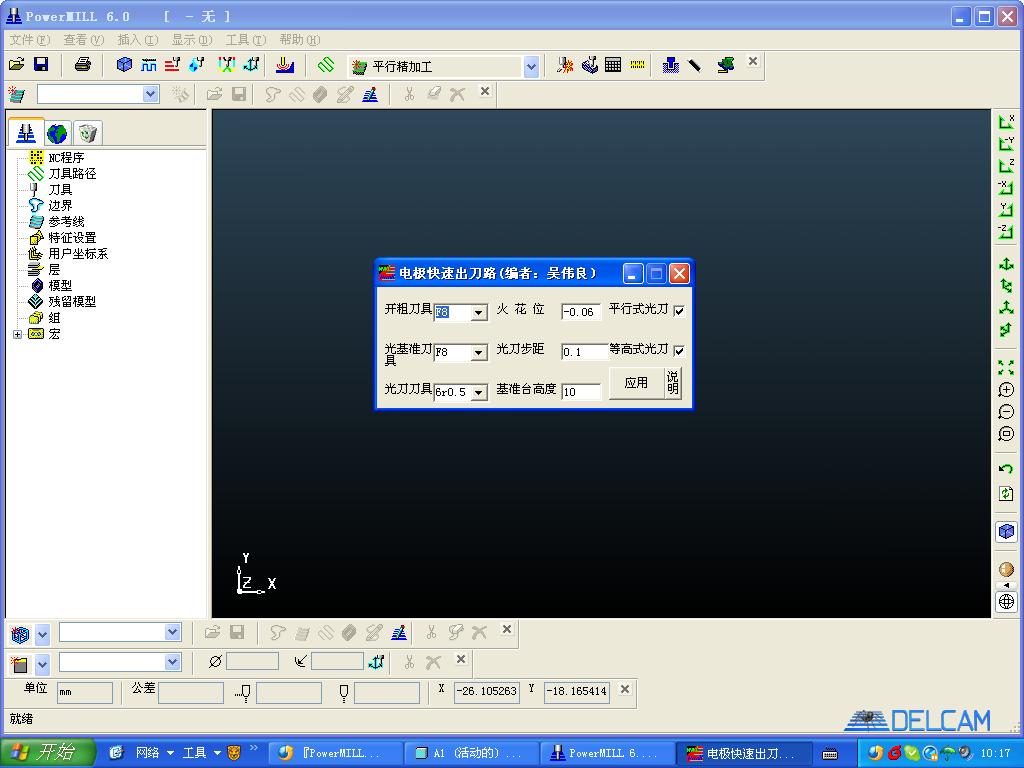Viewport: 1024px width, 768px height.
Task: View from -Y axis icon
Action: [1006, 144]
